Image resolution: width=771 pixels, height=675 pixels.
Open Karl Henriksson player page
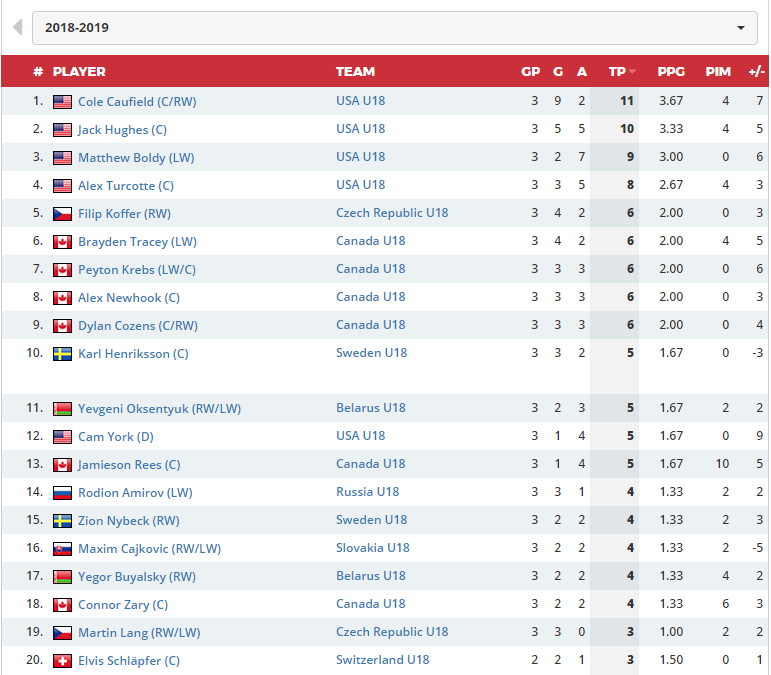pos(133,354)
